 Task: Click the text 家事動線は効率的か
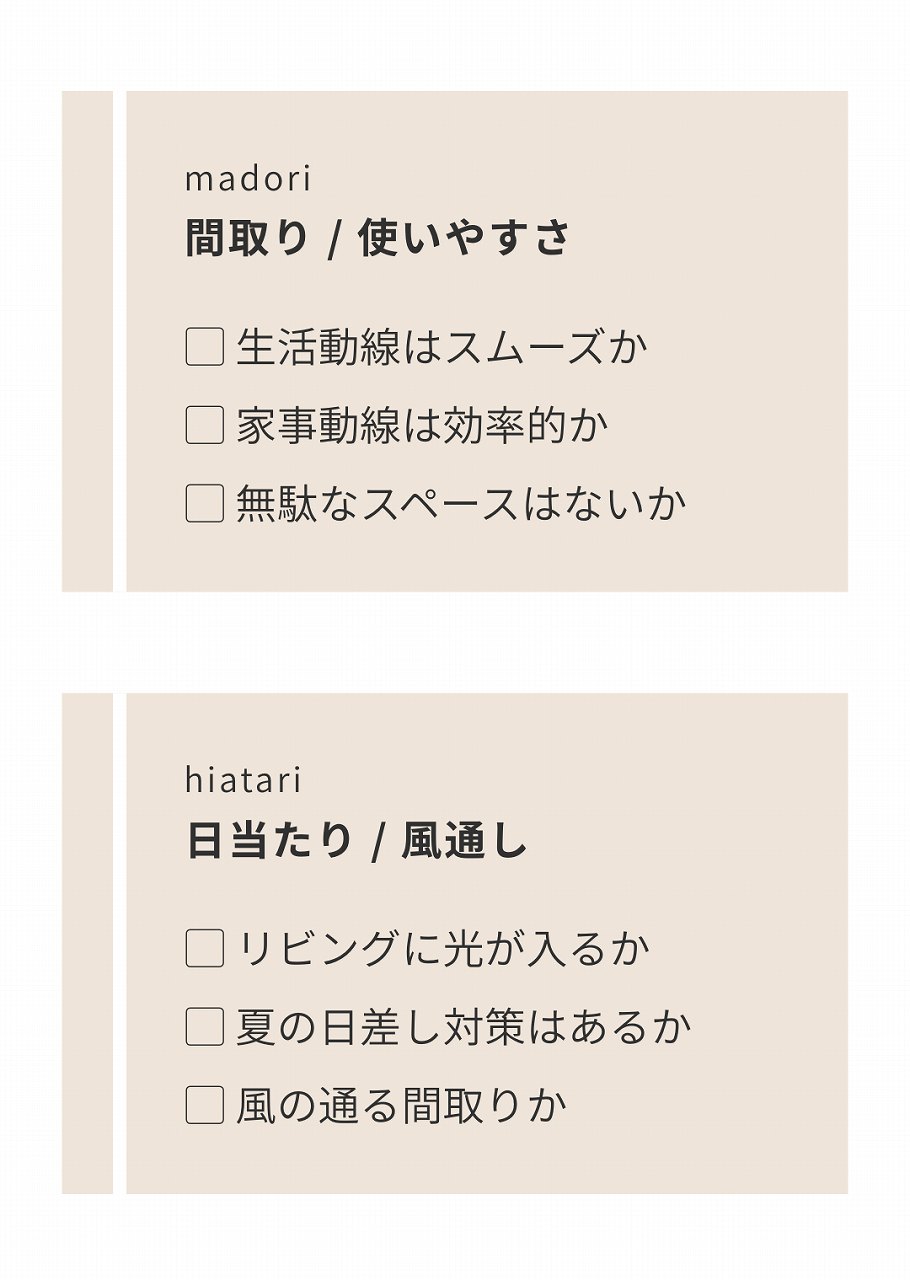coord(422,426)
